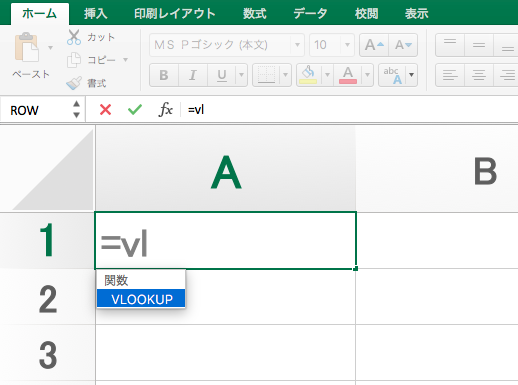518x385 pixels.
Task: Cancel formula entry with red X
Action: coord(105,109)
